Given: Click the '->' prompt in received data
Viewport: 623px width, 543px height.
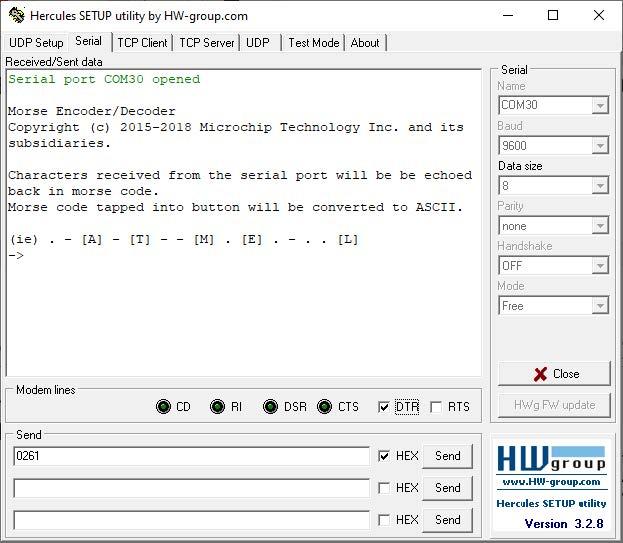Looking at the screenshot, I should click(x=16, y=255).
